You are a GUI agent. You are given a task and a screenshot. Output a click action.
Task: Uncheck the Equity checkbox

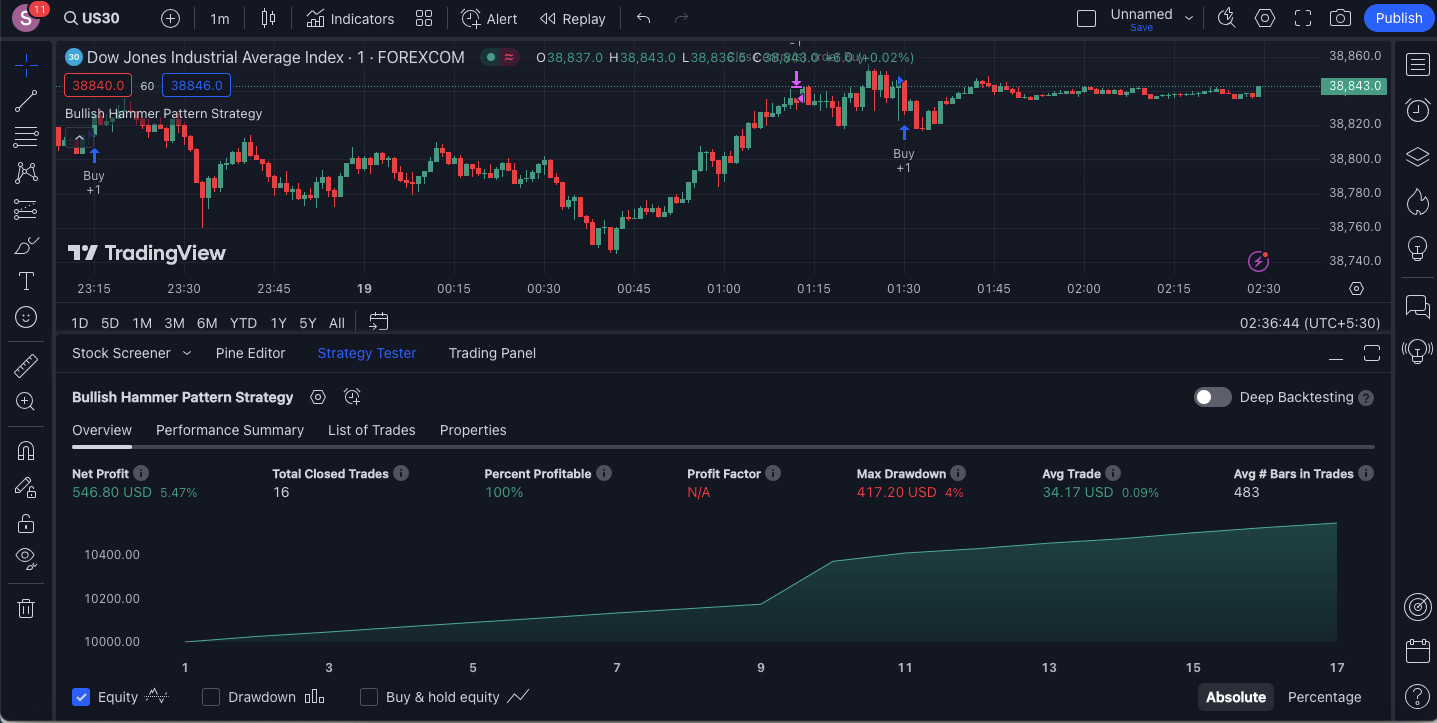[81, 697]
